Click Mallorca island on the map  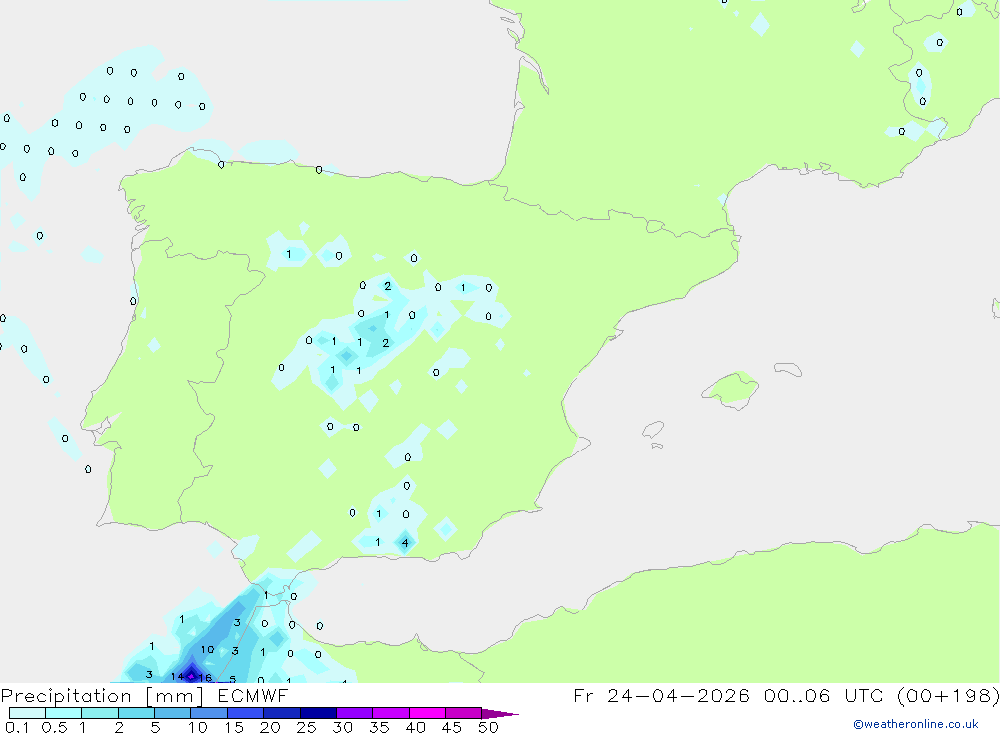(x=731, y=390)
